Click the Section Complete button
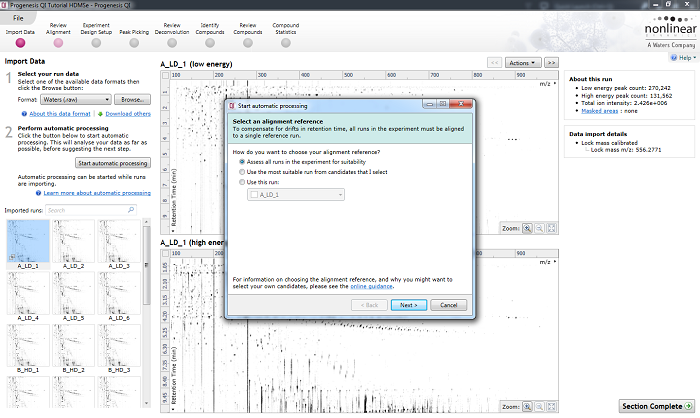Screen dimensions: 700x418 pos(657,406)
